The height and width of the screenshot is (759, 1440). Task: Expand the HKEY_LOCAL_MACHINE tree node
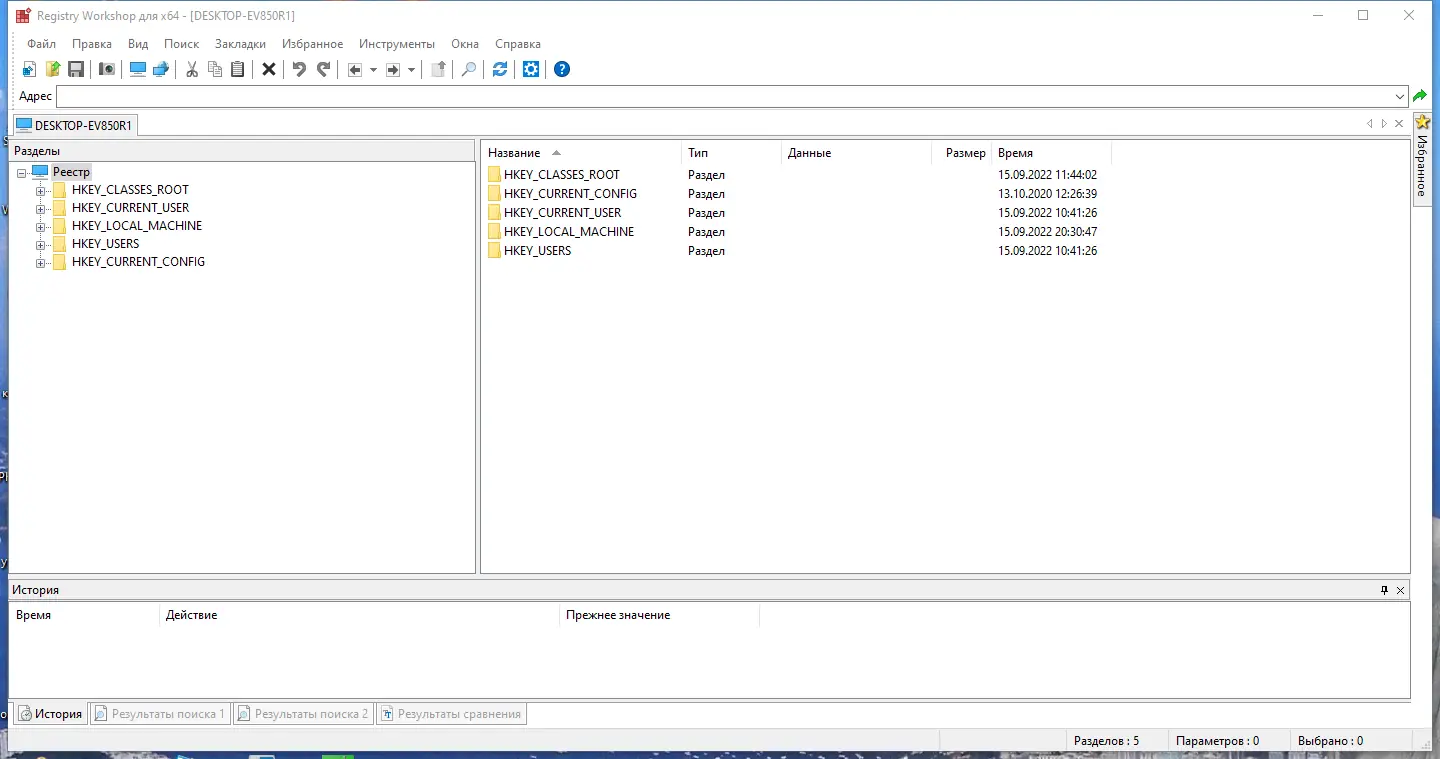pyautogui.click(x=39, y=226)
